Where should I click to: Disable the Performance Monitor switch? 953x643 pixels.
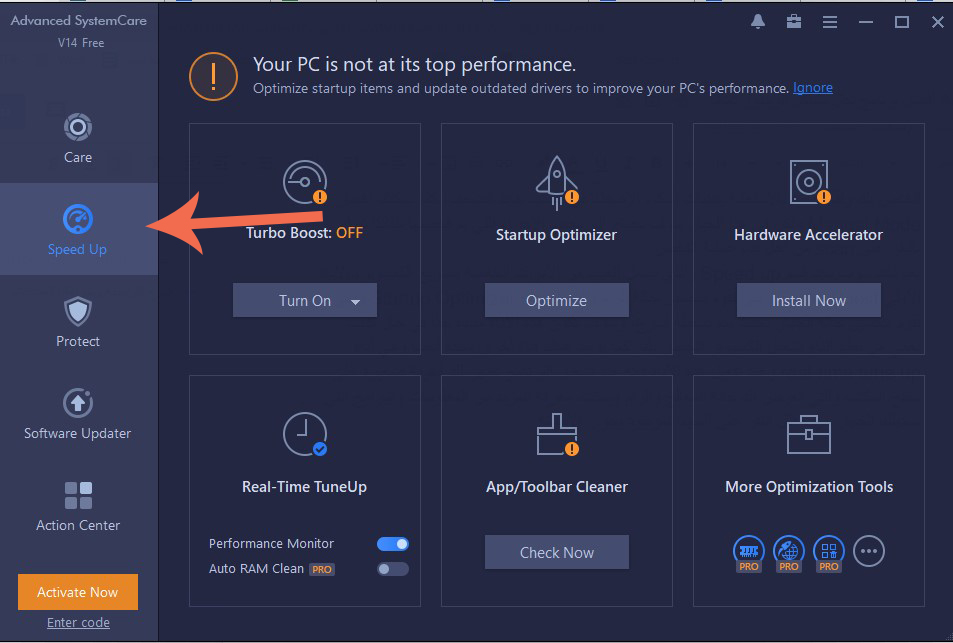[393, 544]
